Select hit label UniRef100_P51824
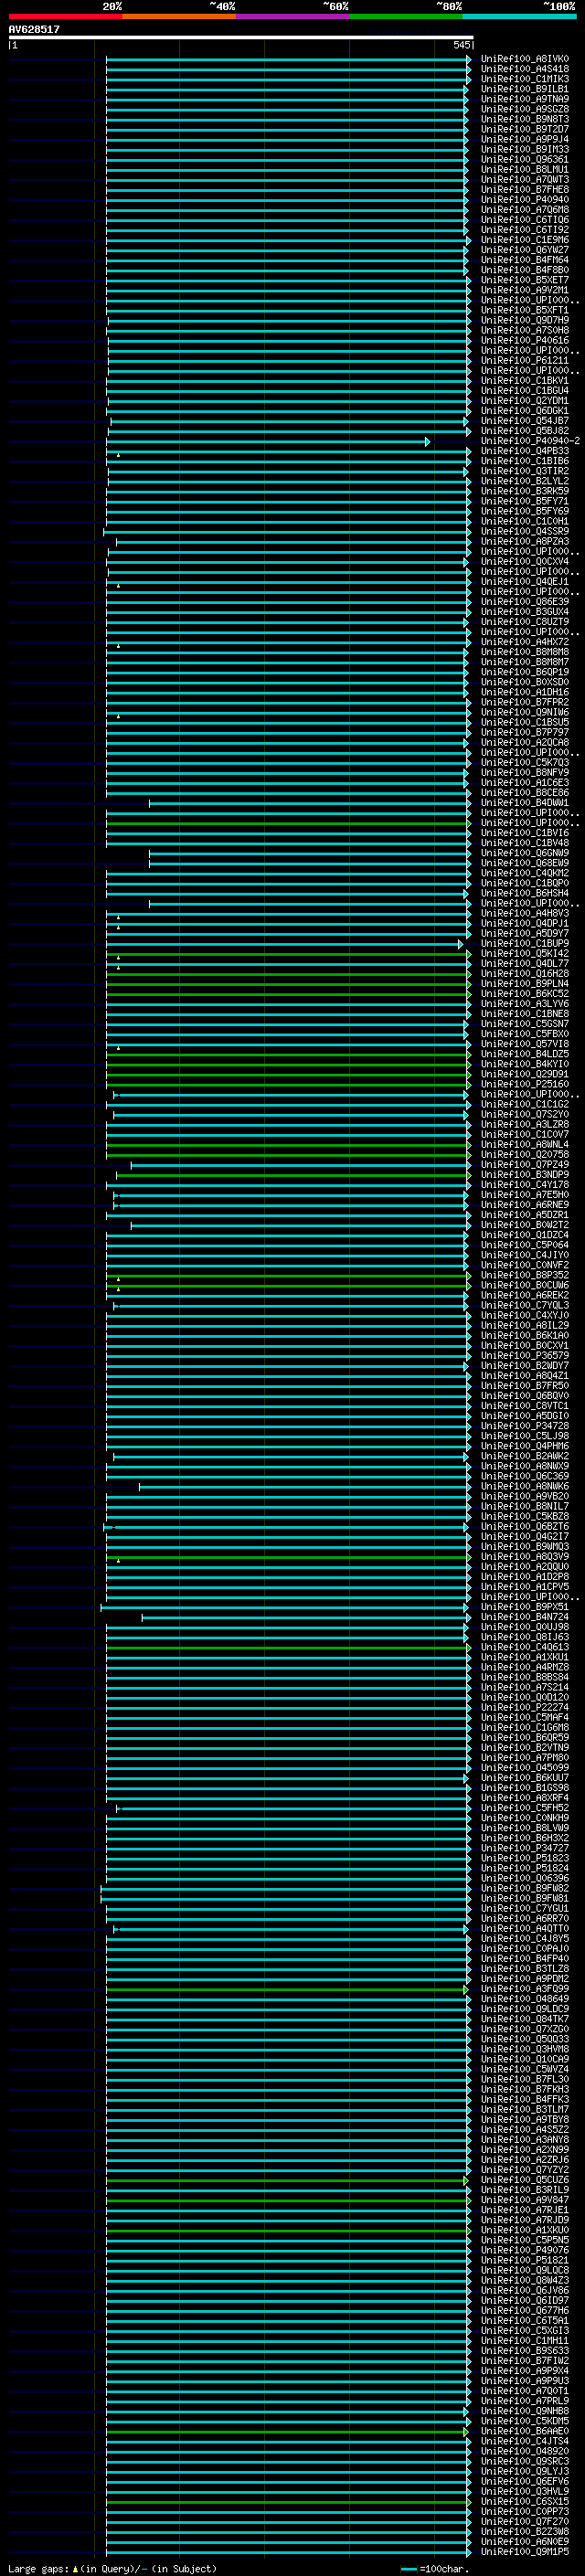This screenshot has height=2576, width=585. [x=525, y=1868]
